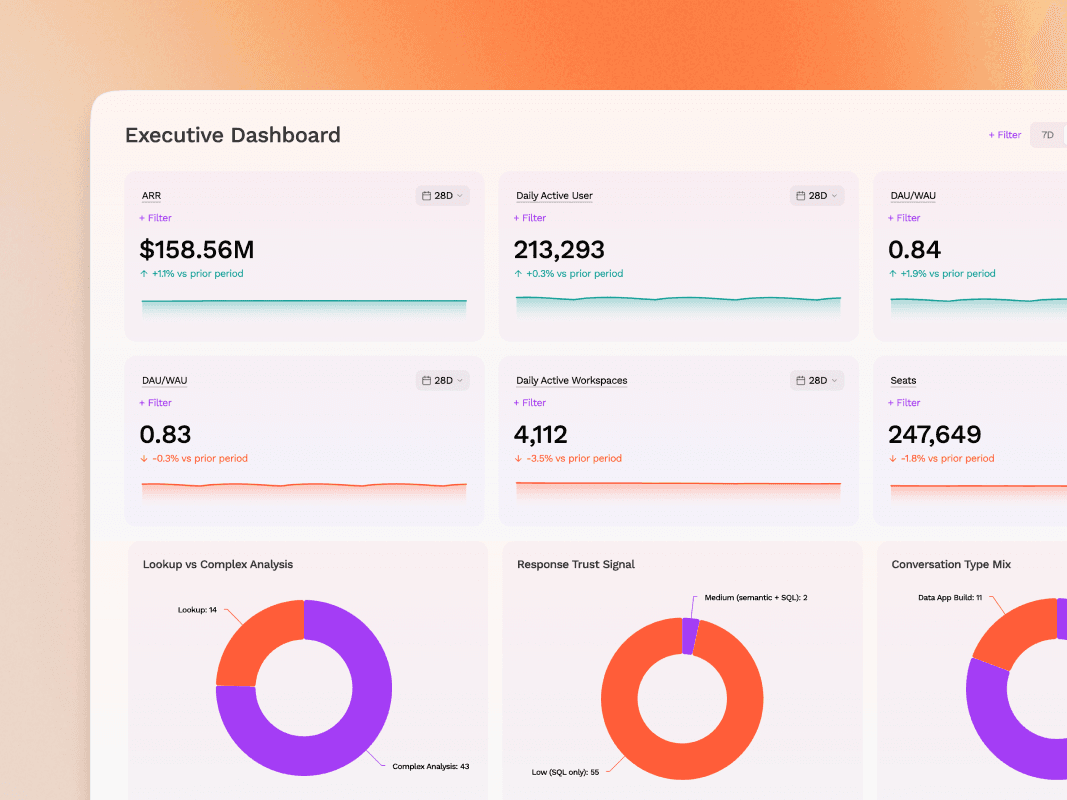Open the 28D dropdown on Daily Active User card
Image resolution: width=1067 pixels, height=800 pixels.
click(817, 196)
